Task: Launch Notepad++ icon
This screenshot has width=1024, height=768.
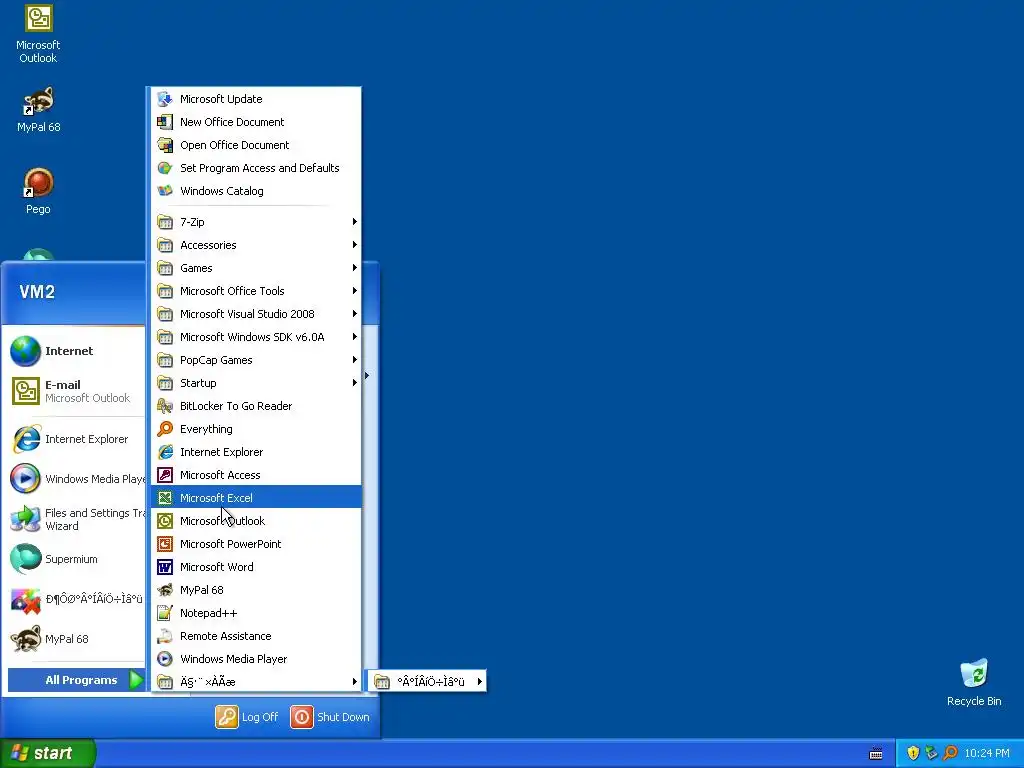Action: pyautogui.click(x=165, y=613)
